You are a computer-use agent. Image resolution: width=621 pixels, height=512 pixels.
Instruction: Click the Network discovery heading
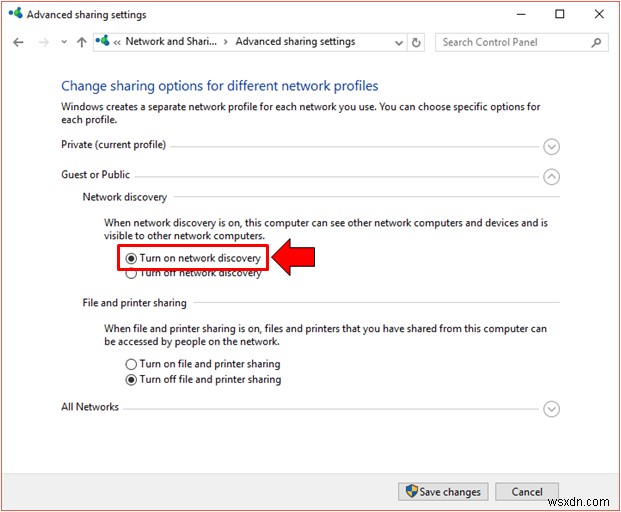(125, 197)
